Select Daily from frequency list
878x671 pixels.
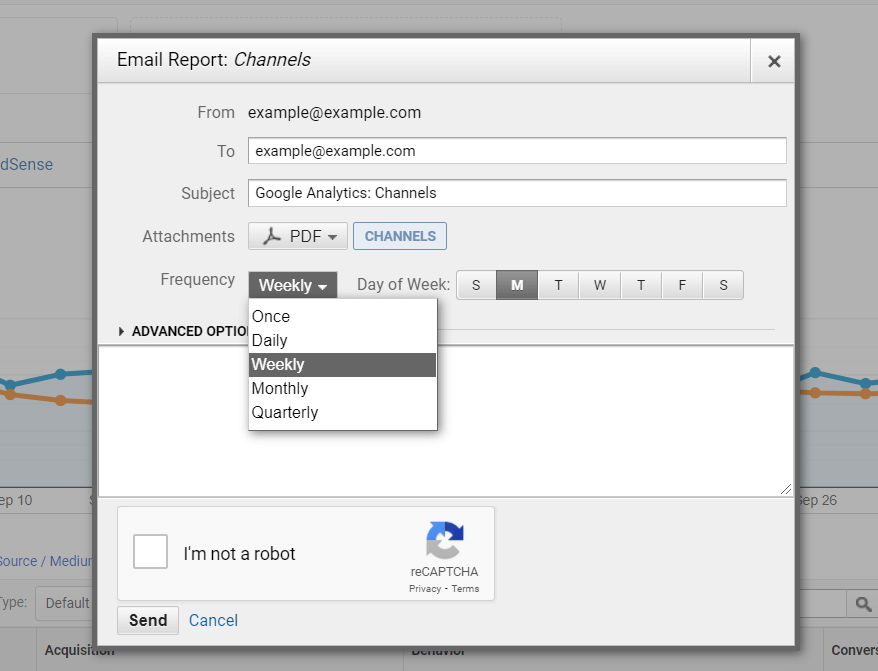coord(342,341)
